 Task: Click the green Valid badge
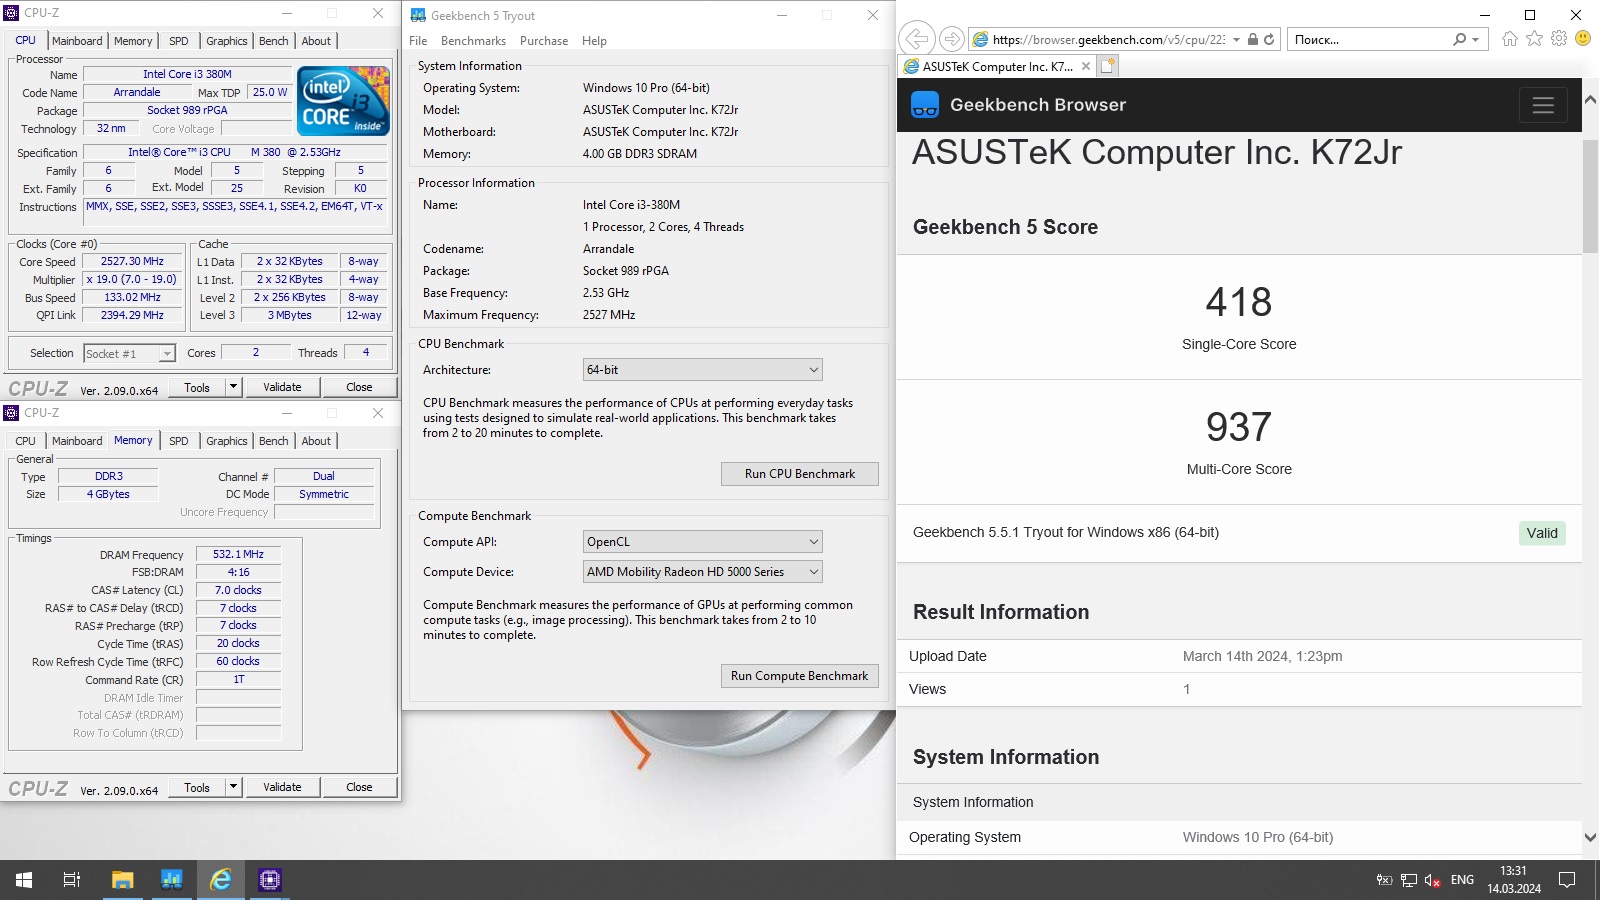click(x=1542, y=533)
